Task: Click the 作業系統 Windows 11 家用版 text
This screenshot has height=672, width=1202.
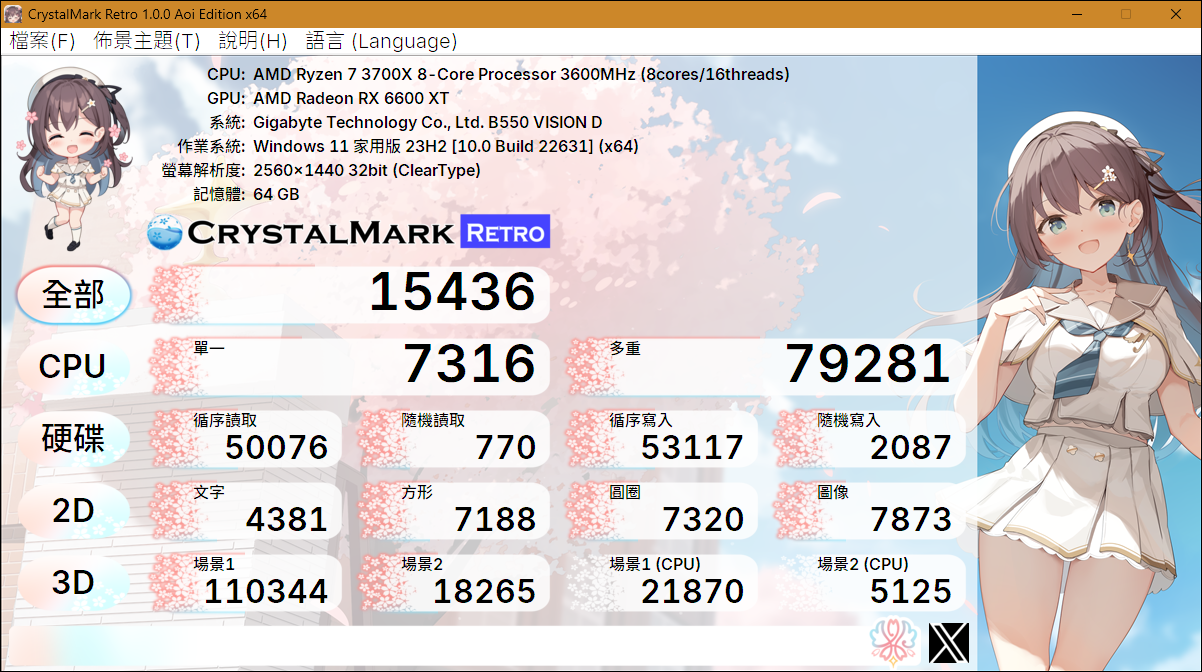Action: click(446, 146)
